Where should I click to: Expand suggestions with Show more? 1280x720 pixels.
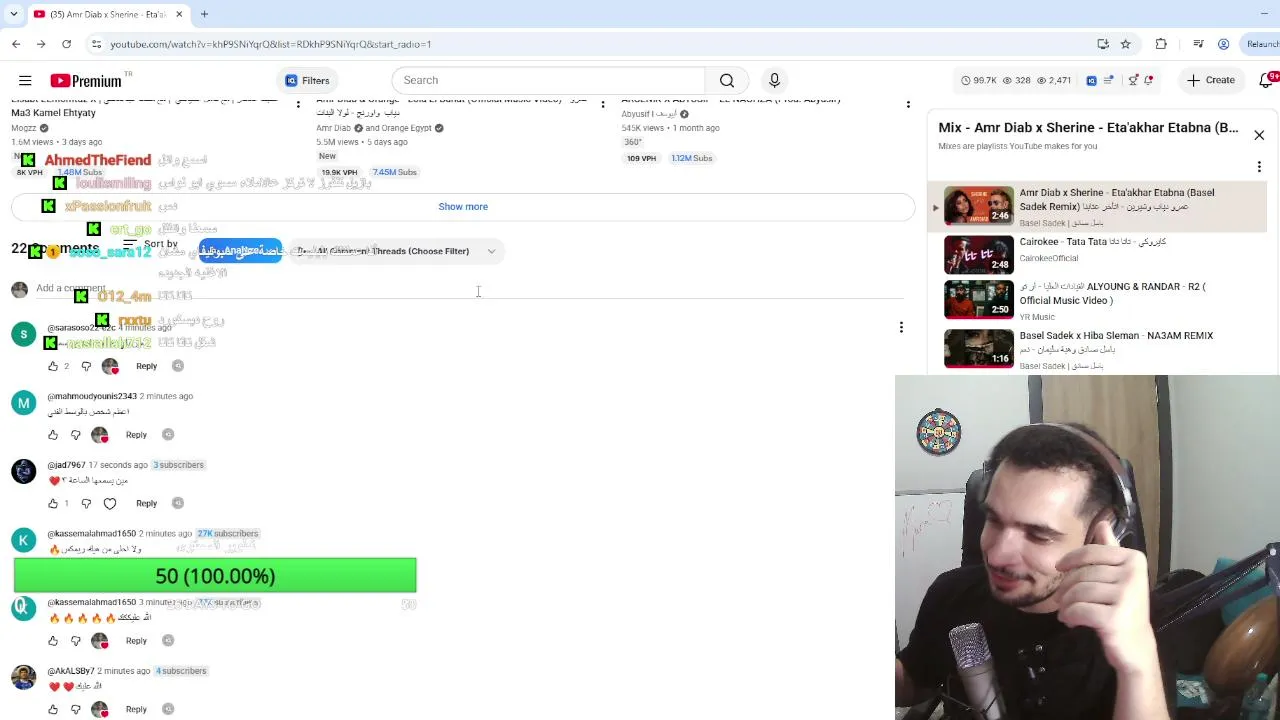tap(463, 206)
